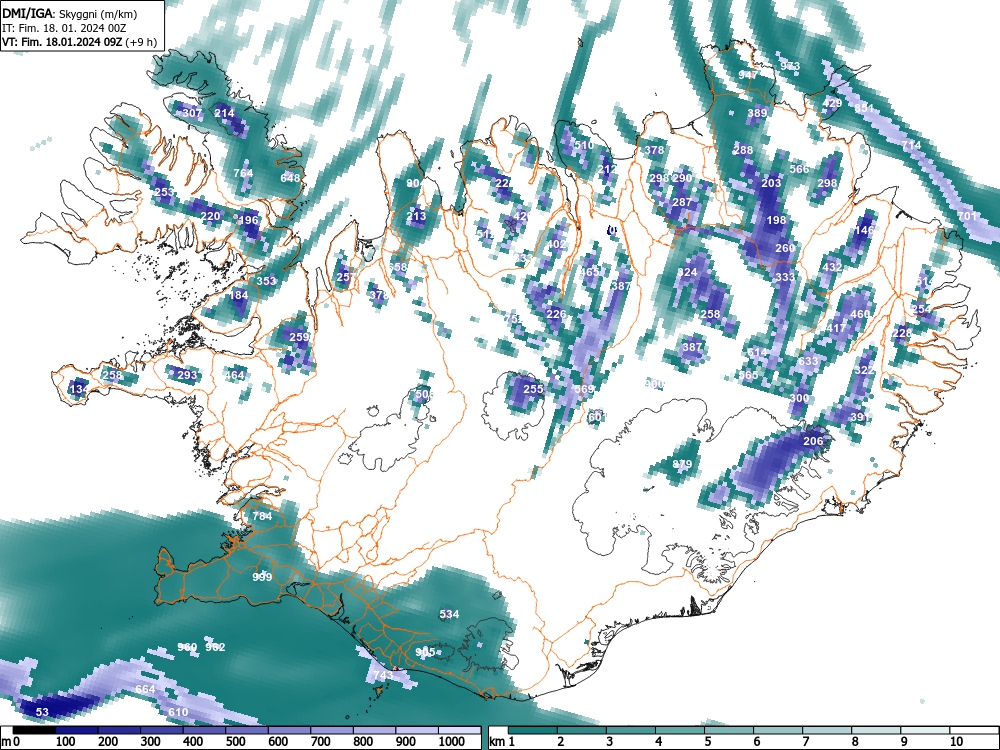Click the visibility value "353" on the map
The height and width of the screenshot is (750, 1000).
click(267, 281)
